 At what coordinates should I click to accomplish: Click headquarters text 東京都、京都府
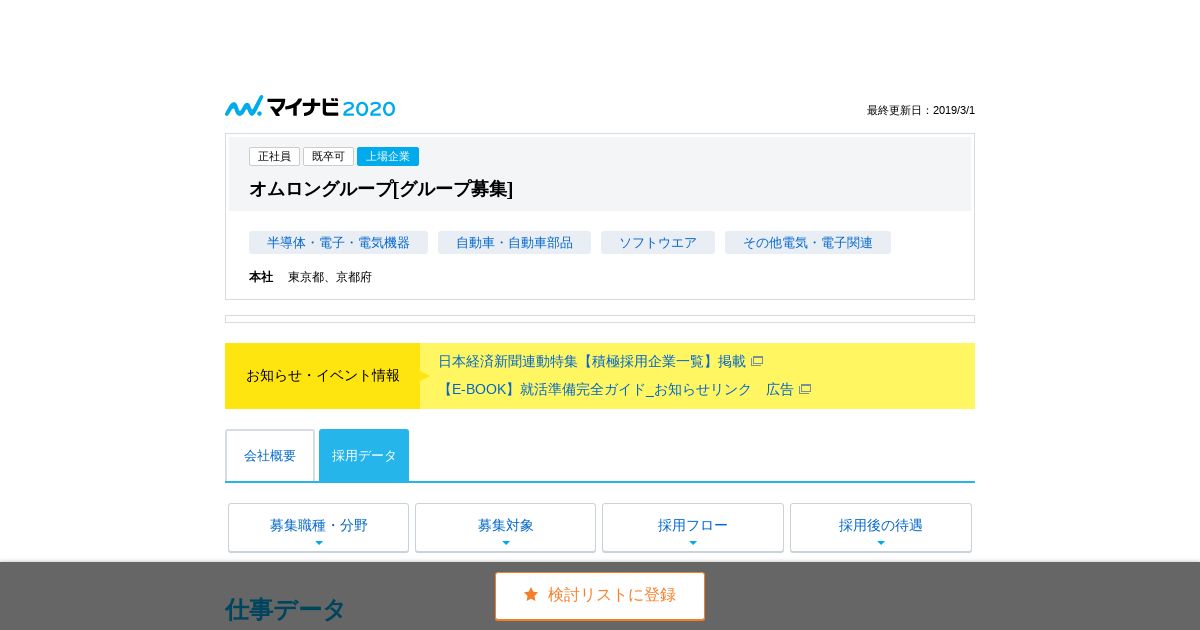(x=330, y=277)
